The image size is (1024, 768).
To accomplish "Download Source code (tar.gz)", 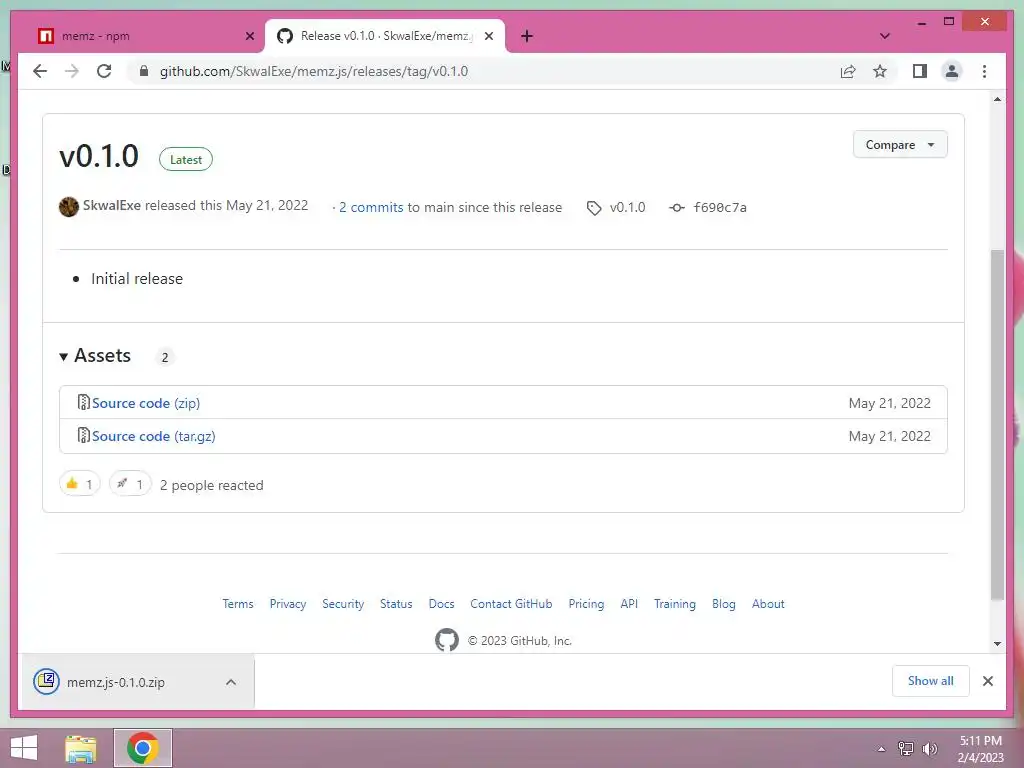I will [x=153, y=436].
